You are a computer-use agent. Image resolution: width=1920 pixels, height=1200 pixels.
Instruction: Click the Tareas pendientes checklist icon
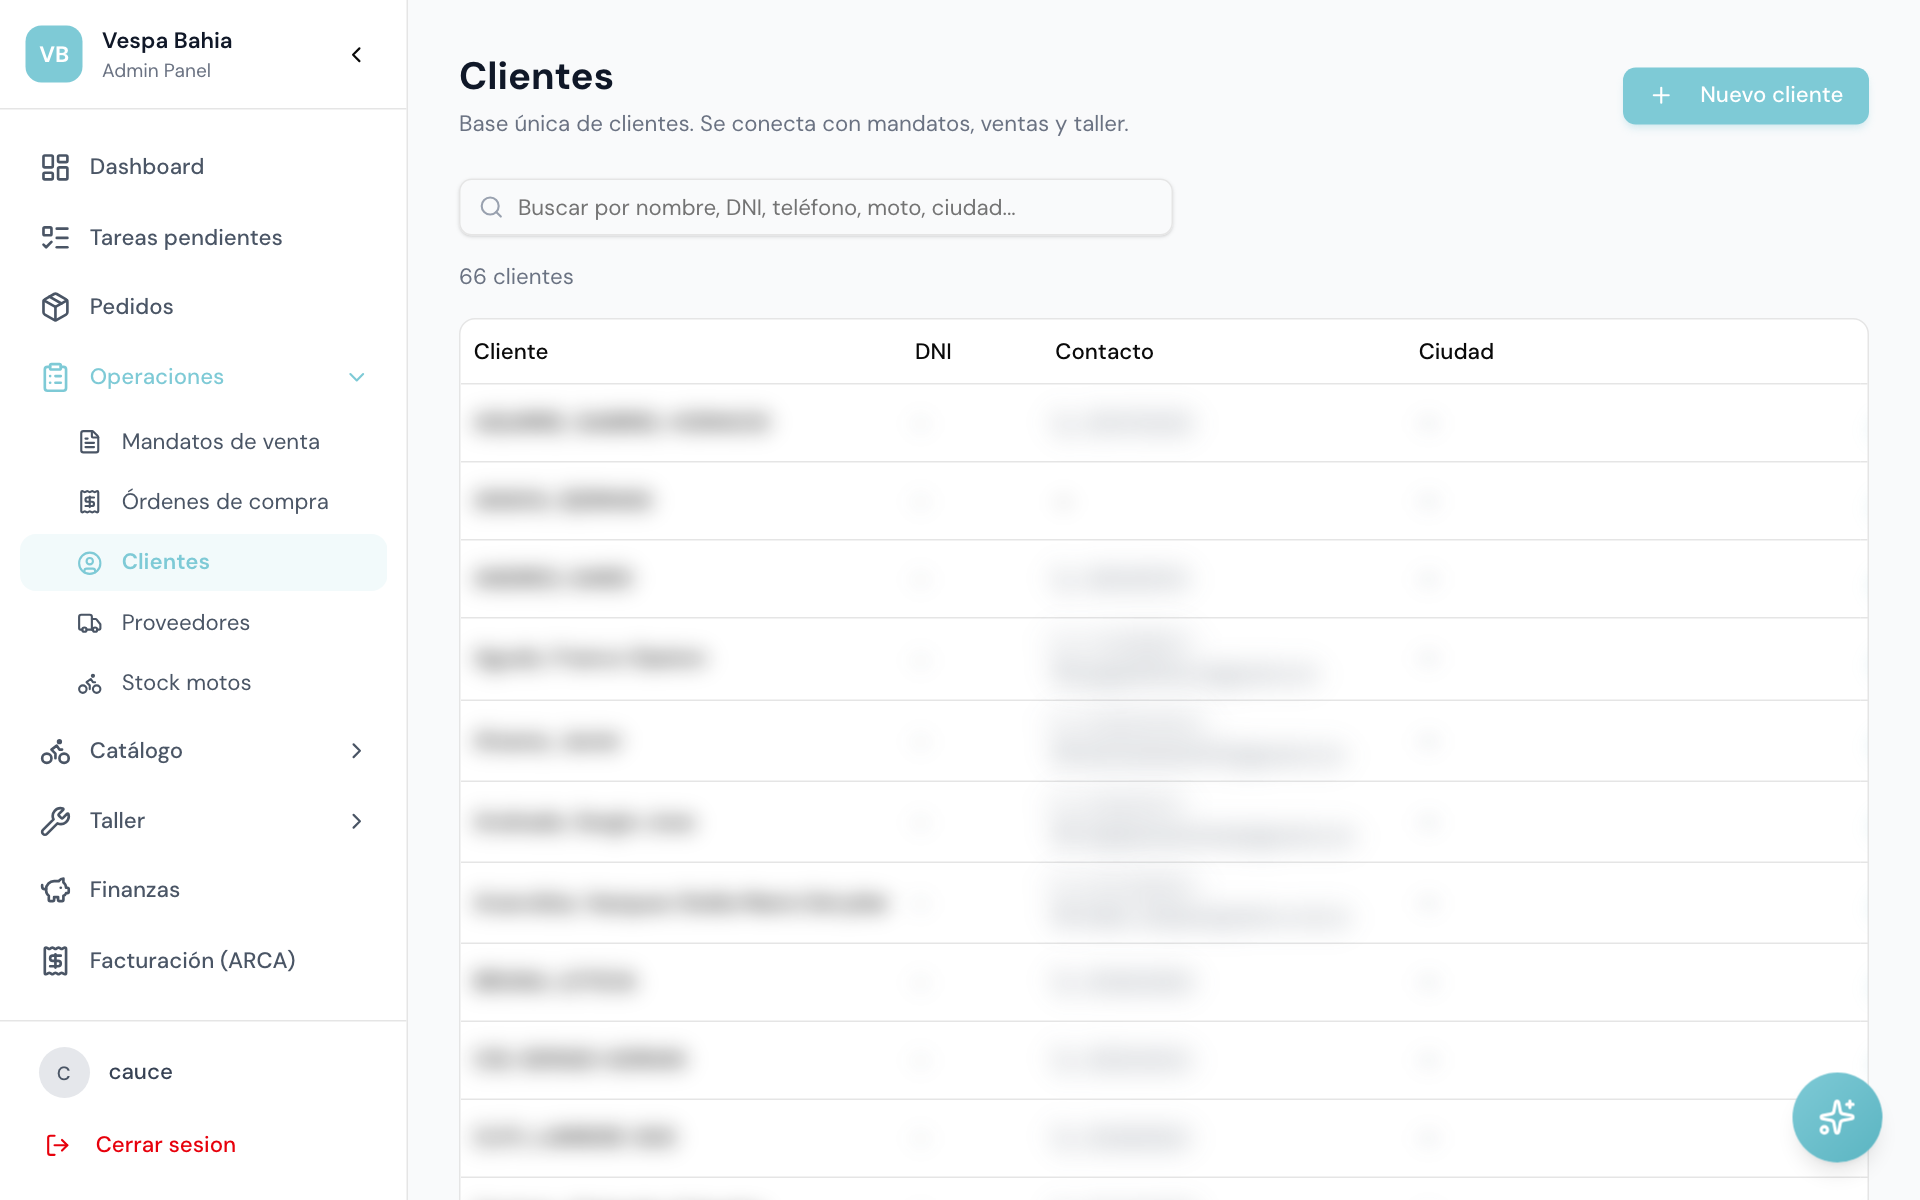(x=55, y=237)
